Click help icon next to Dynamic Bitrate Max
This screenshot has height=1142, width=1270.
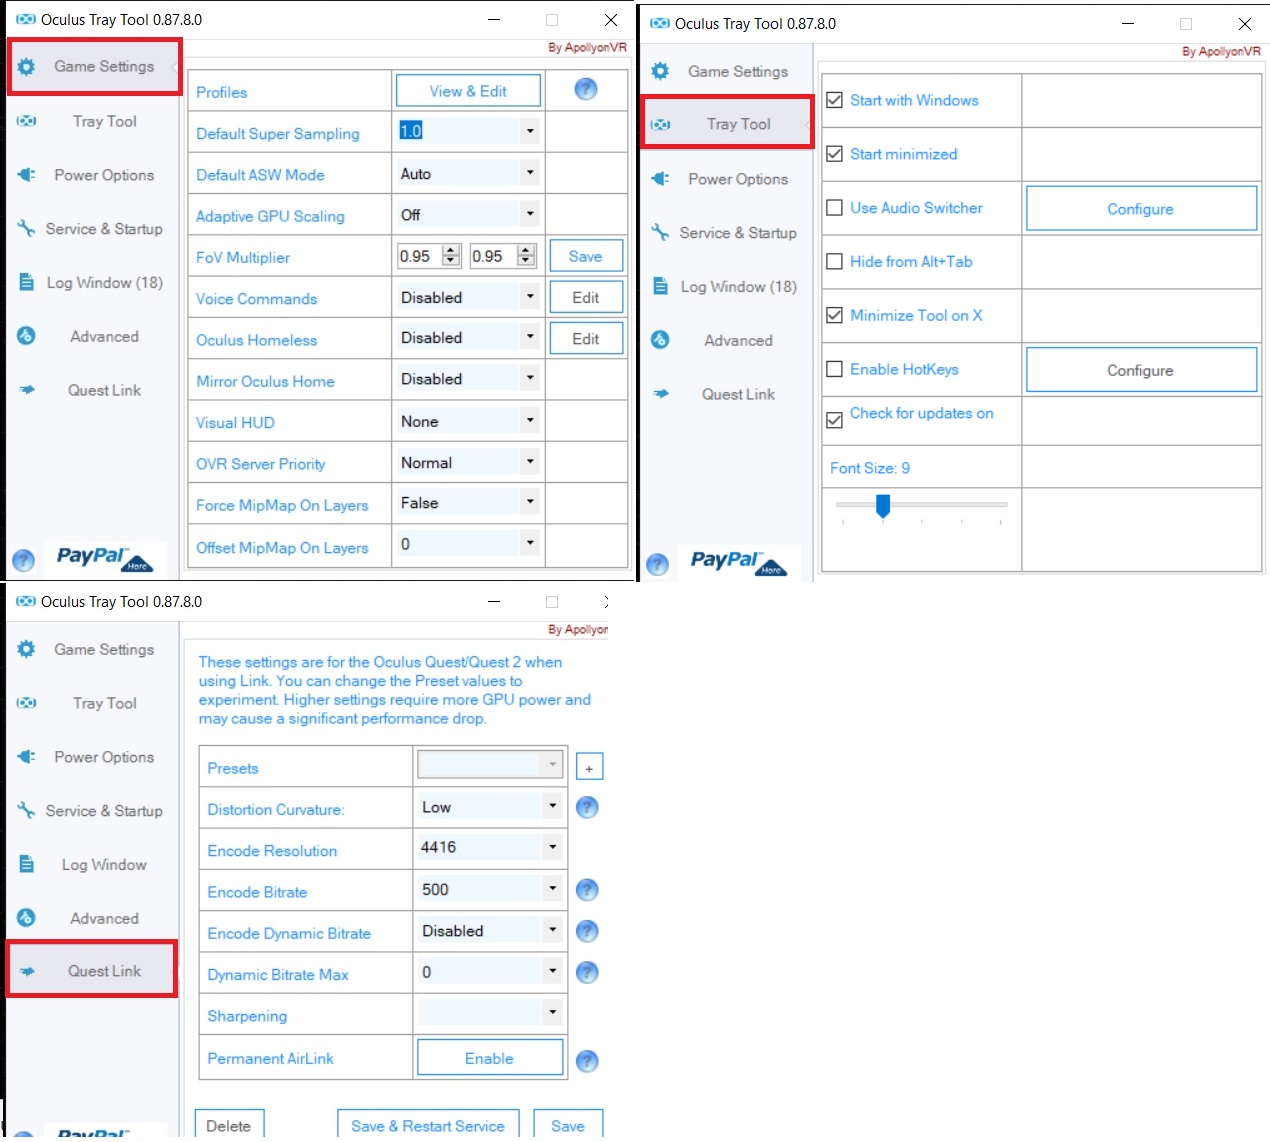click(x=588, y=972)
